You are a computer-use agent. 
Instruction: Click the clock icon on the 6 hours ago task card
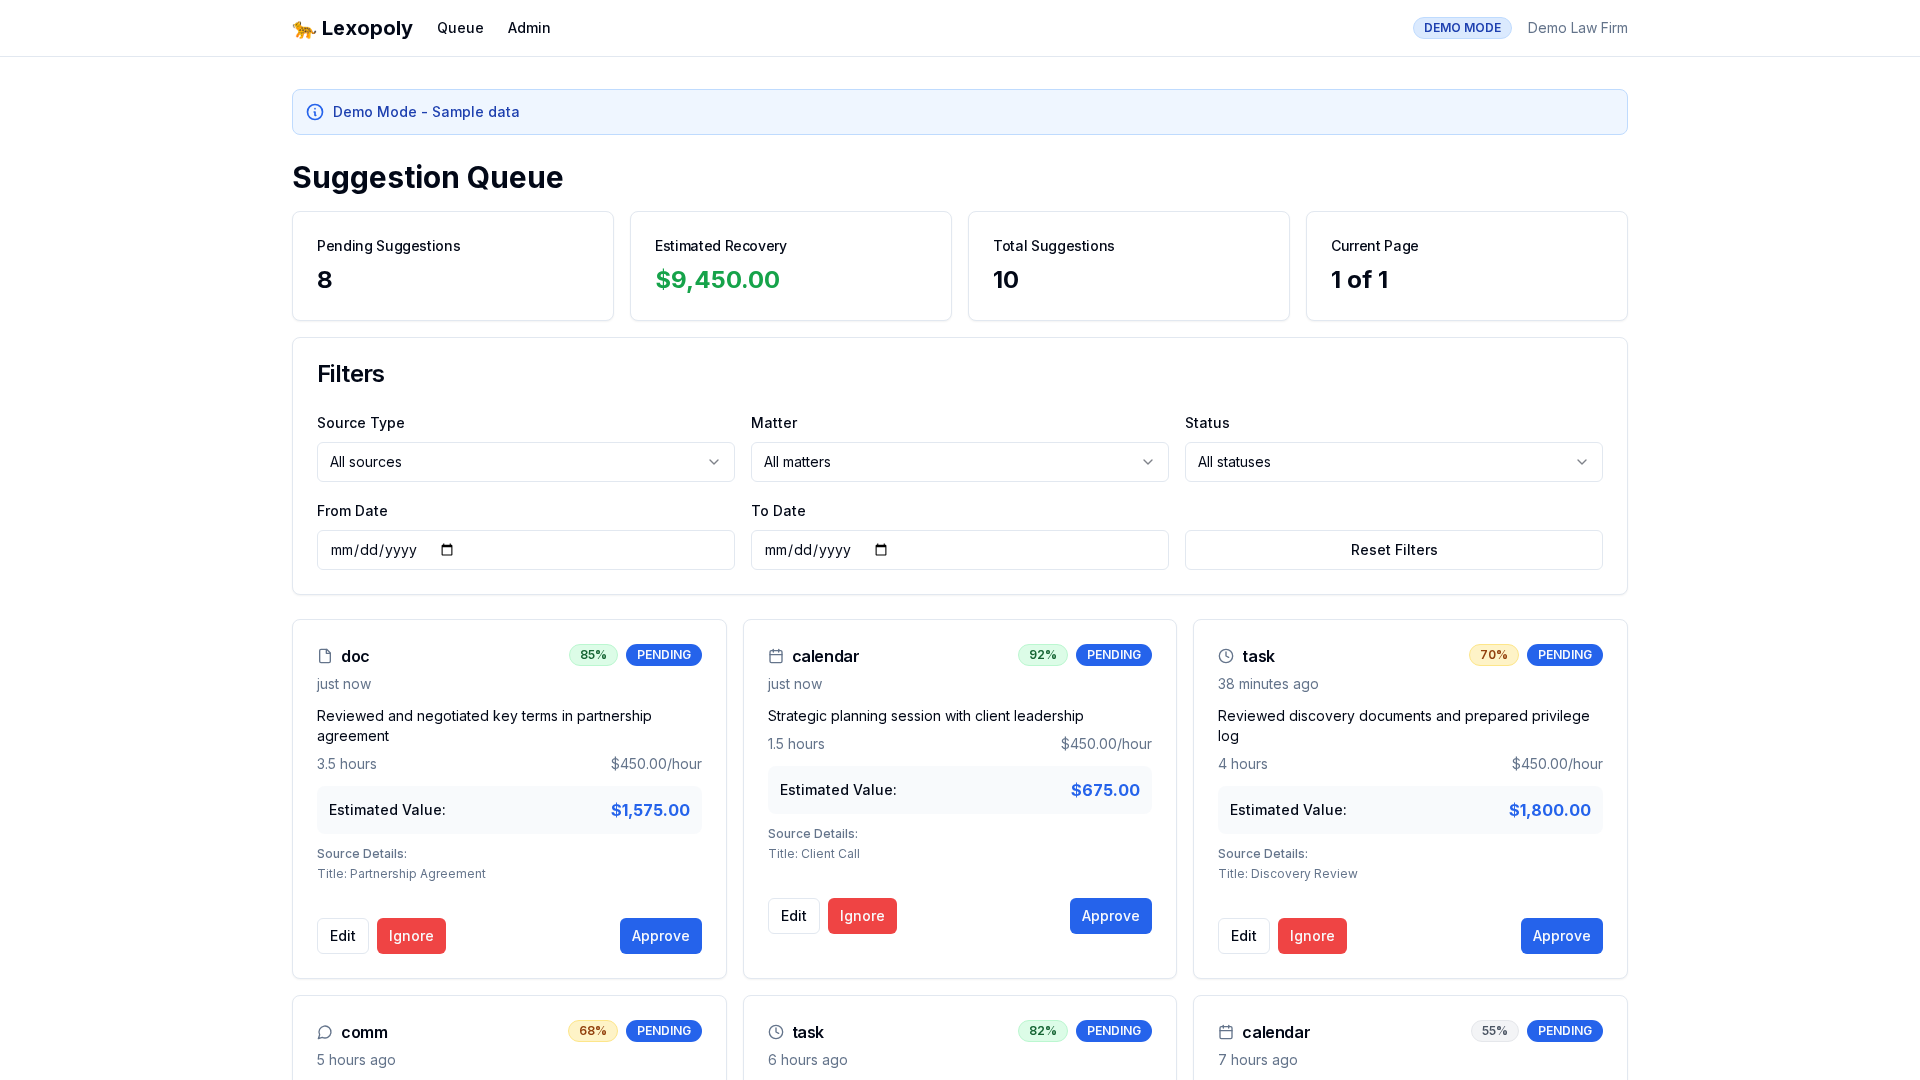click(776, 1032)
